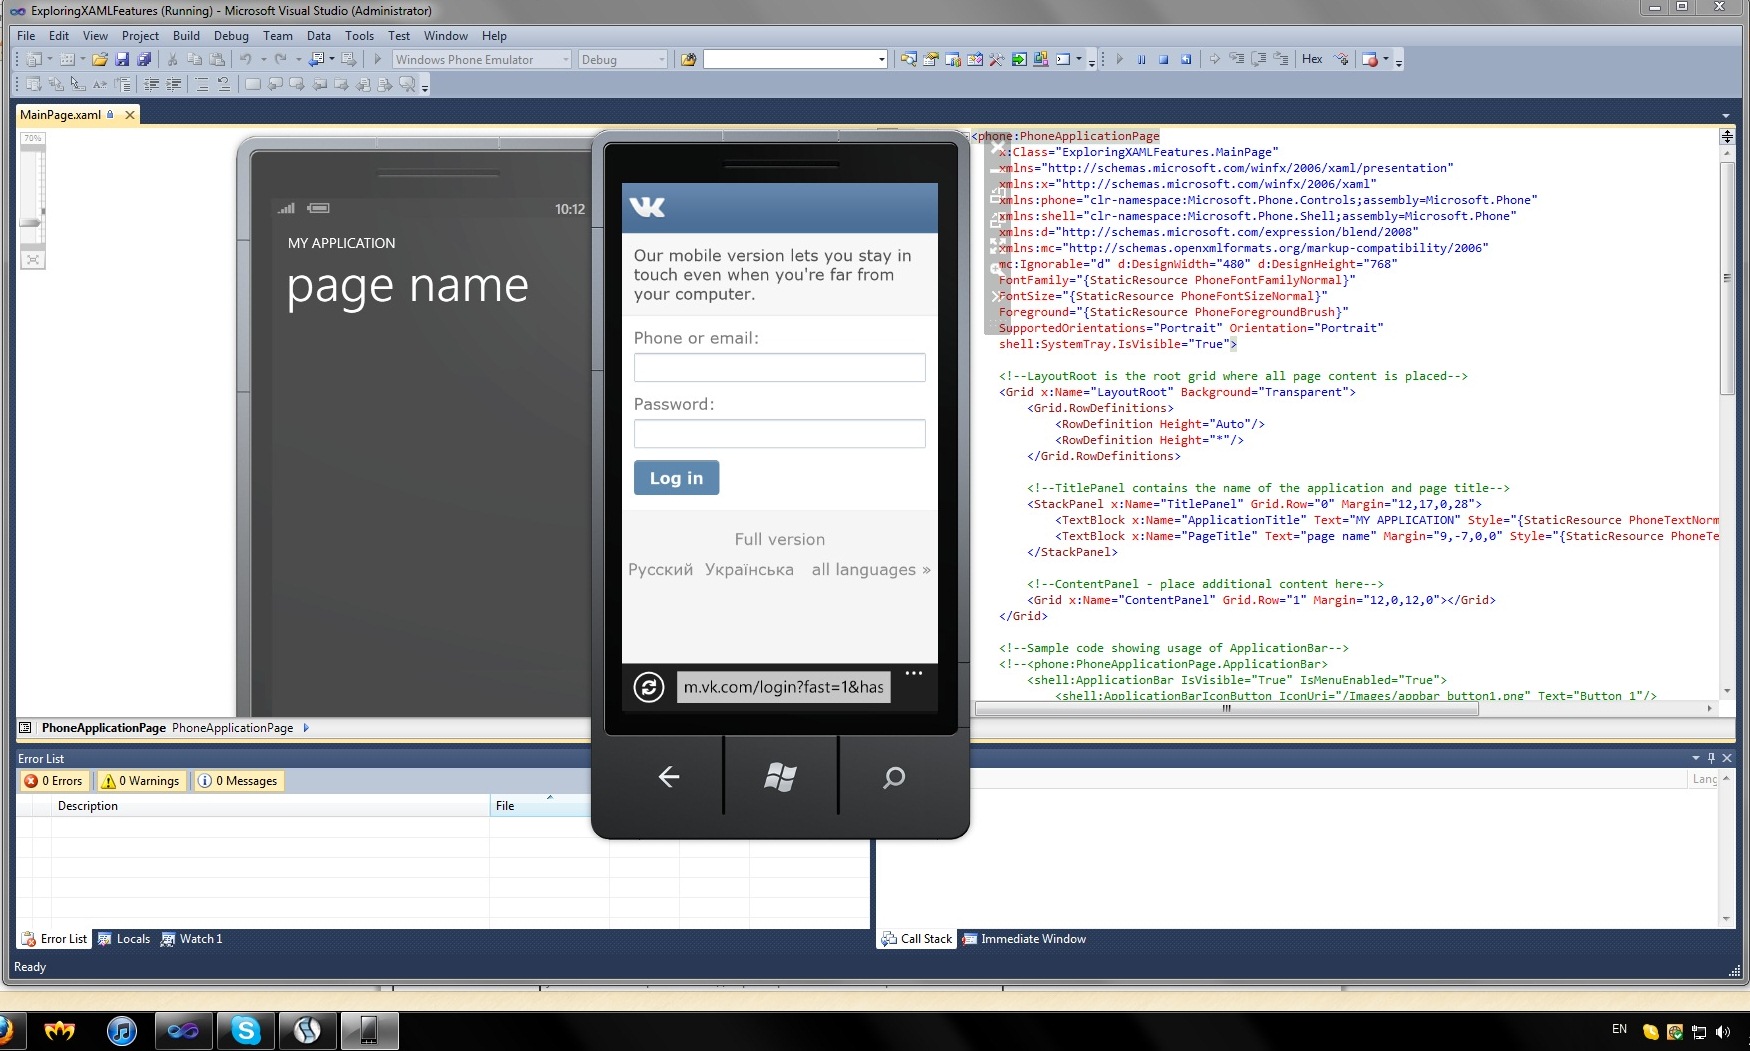Click the VK logo in emulator
This screenshot has height=1051, width=1750.
(647, 207)
